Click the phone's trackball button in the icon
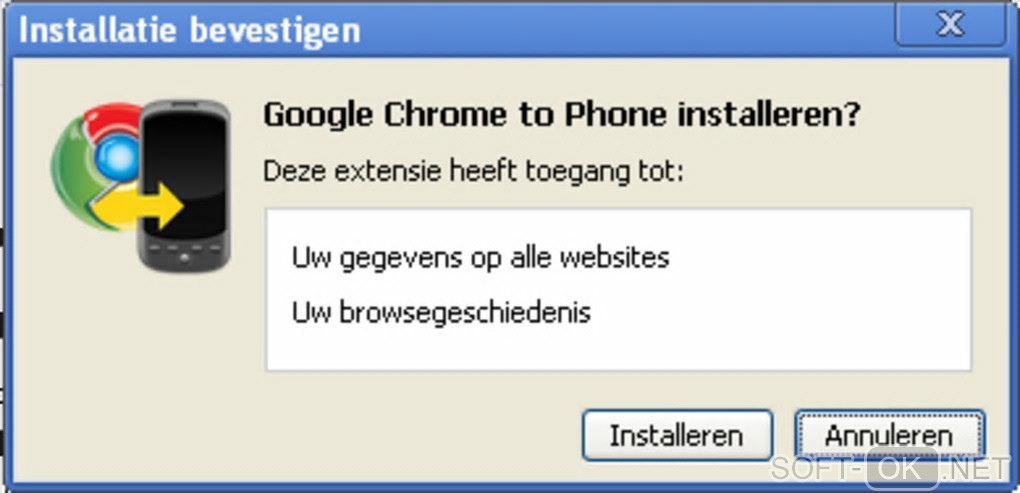This screenshot has height=493, width=1020. pos(184,258)
